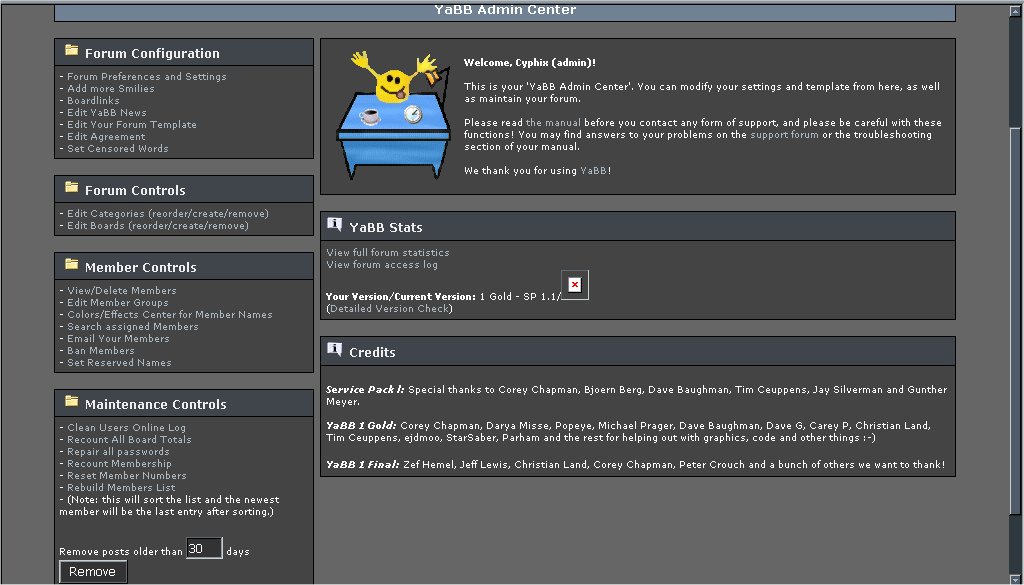Focus the days input field for old posts
1024x585 pixels.
click(x=204, y=549)
